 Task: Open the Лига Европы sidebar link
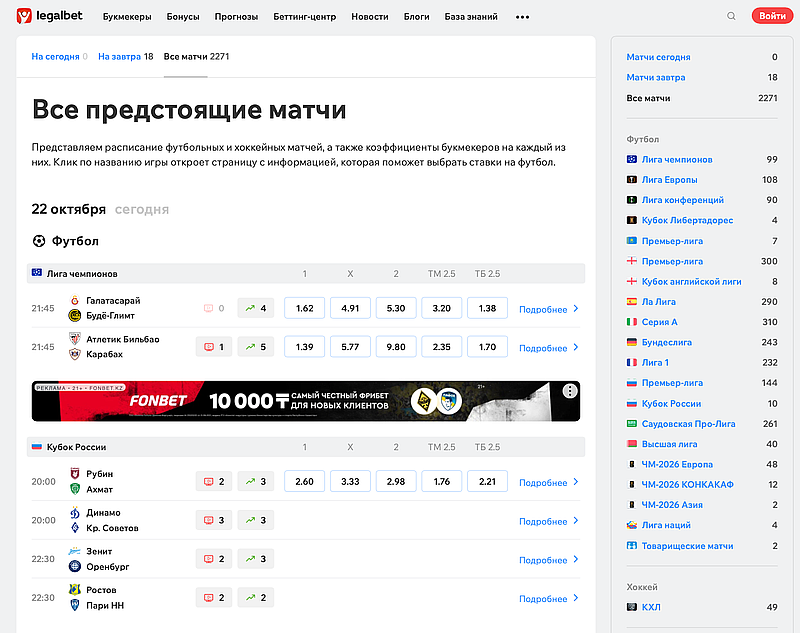pos(673,180)
